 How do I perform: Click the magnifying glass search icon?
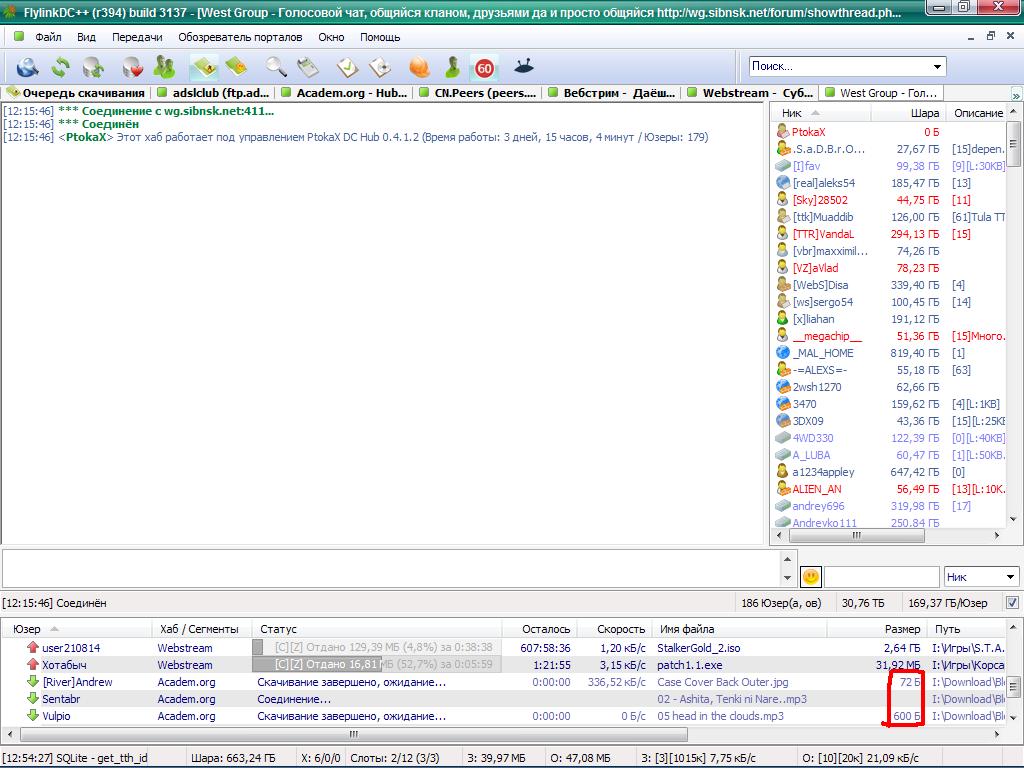tap(276, 67)
